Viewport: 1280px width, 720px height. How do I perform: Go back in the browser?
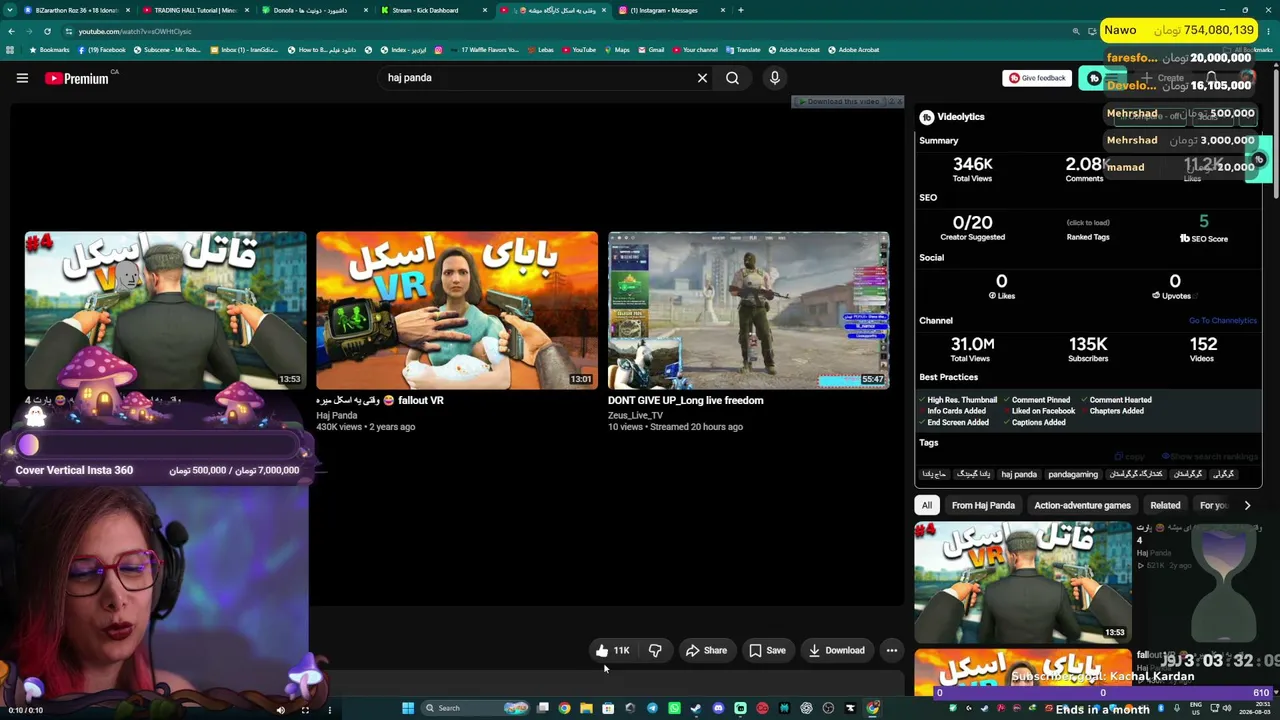click(x=11, y=31)
